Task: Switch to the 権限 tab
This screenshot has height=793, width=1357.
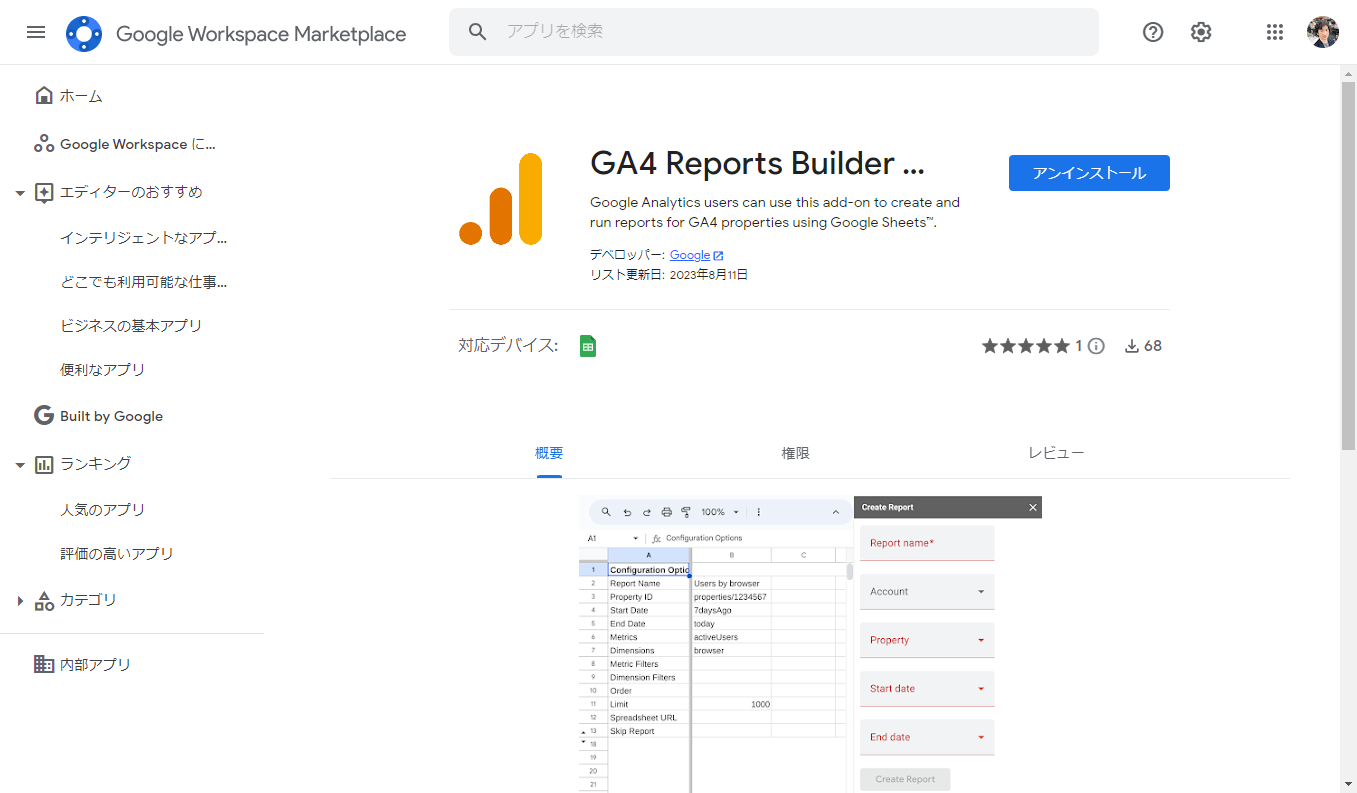Action: (795, 453)
